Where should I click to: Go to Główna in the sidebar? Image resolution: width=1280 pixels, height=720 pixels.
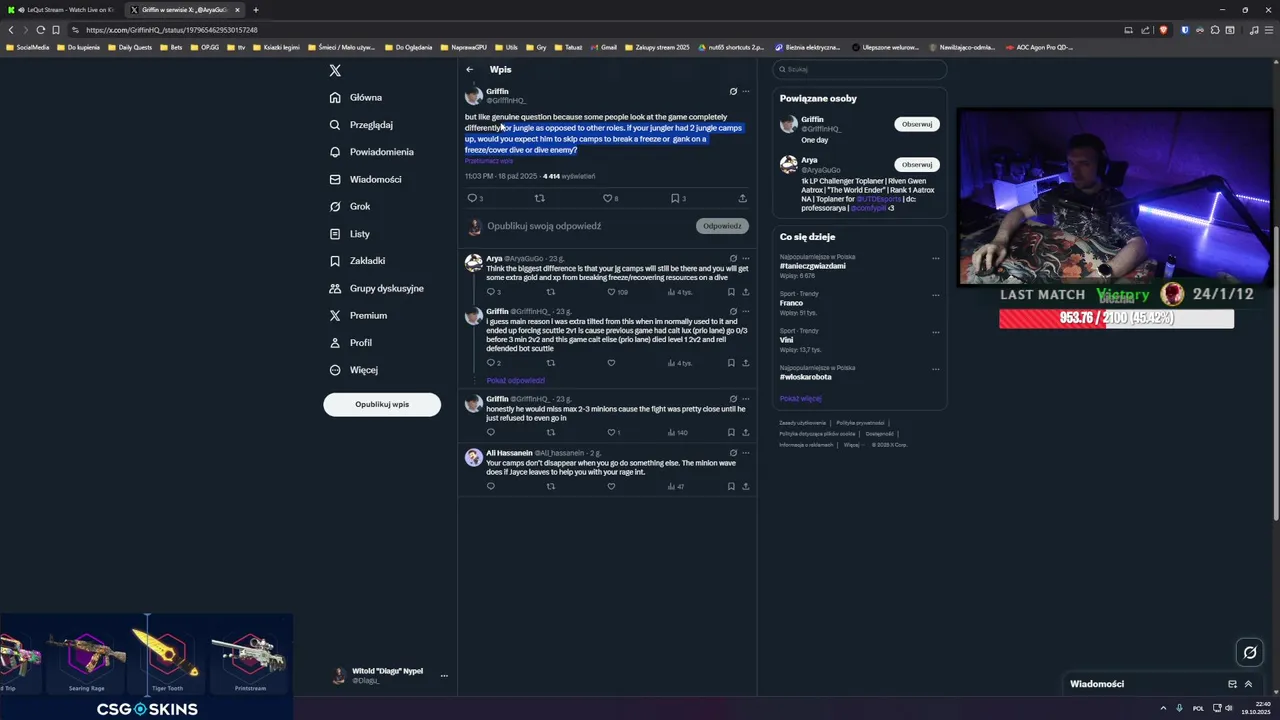point(356,97)
